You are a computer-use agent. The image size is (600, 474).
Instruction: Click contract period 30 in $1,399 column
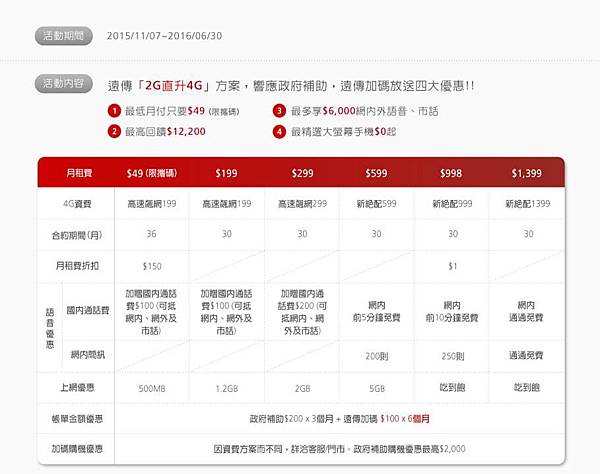[528, 234]
